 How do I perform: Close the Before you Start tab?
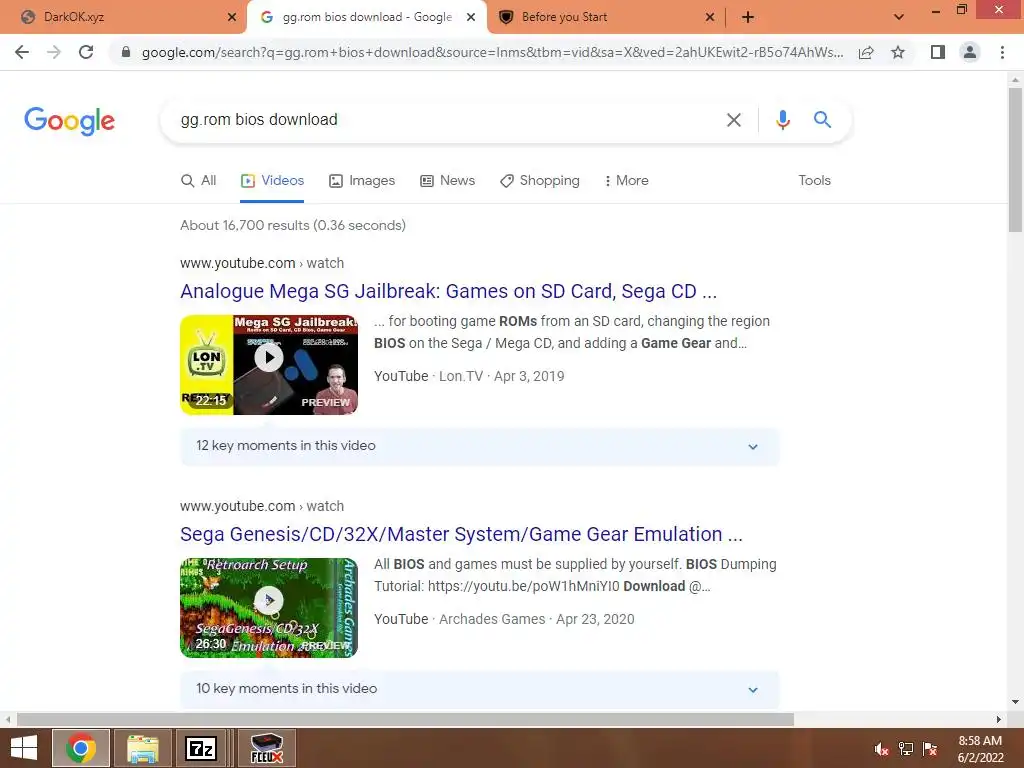(x=710, y=17)
